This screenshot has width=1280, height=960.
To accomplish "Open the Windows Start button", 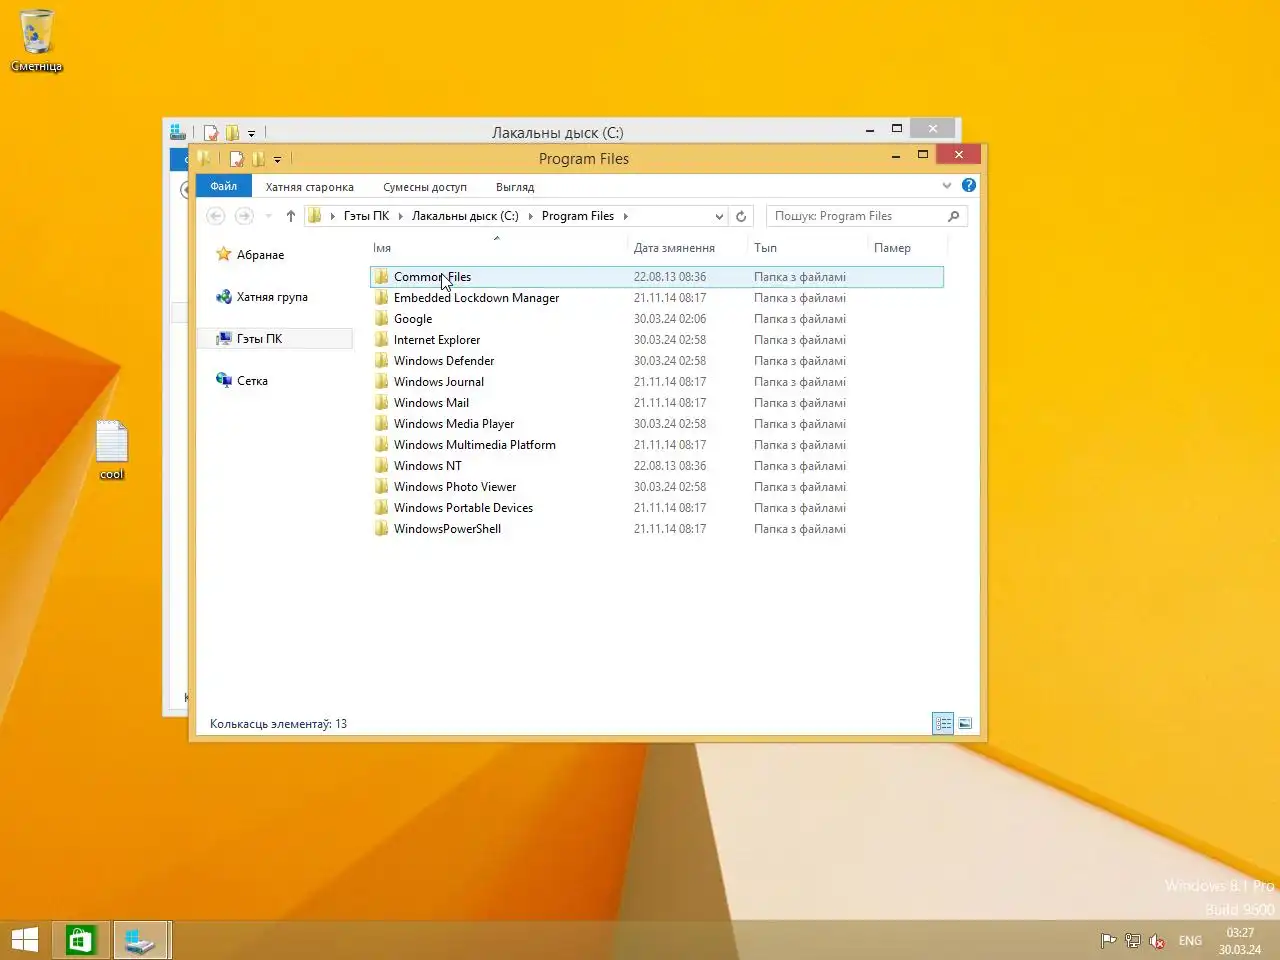I will click(x=25, y=940).
